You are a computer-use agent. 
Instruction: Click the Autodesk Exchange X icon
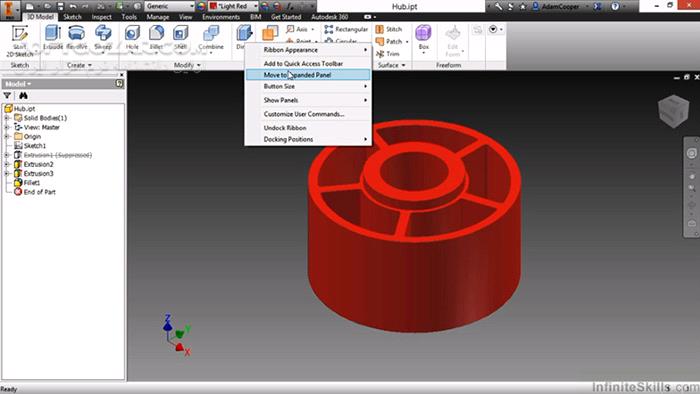coord(598,6)
